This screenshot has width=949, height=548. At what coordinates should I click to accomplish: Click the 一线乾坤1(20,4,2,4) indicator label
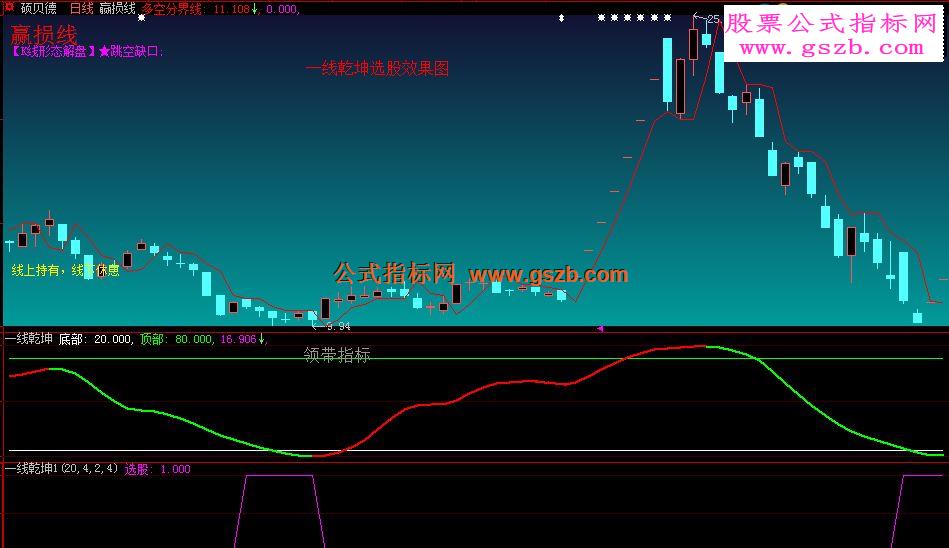(61, 469)
